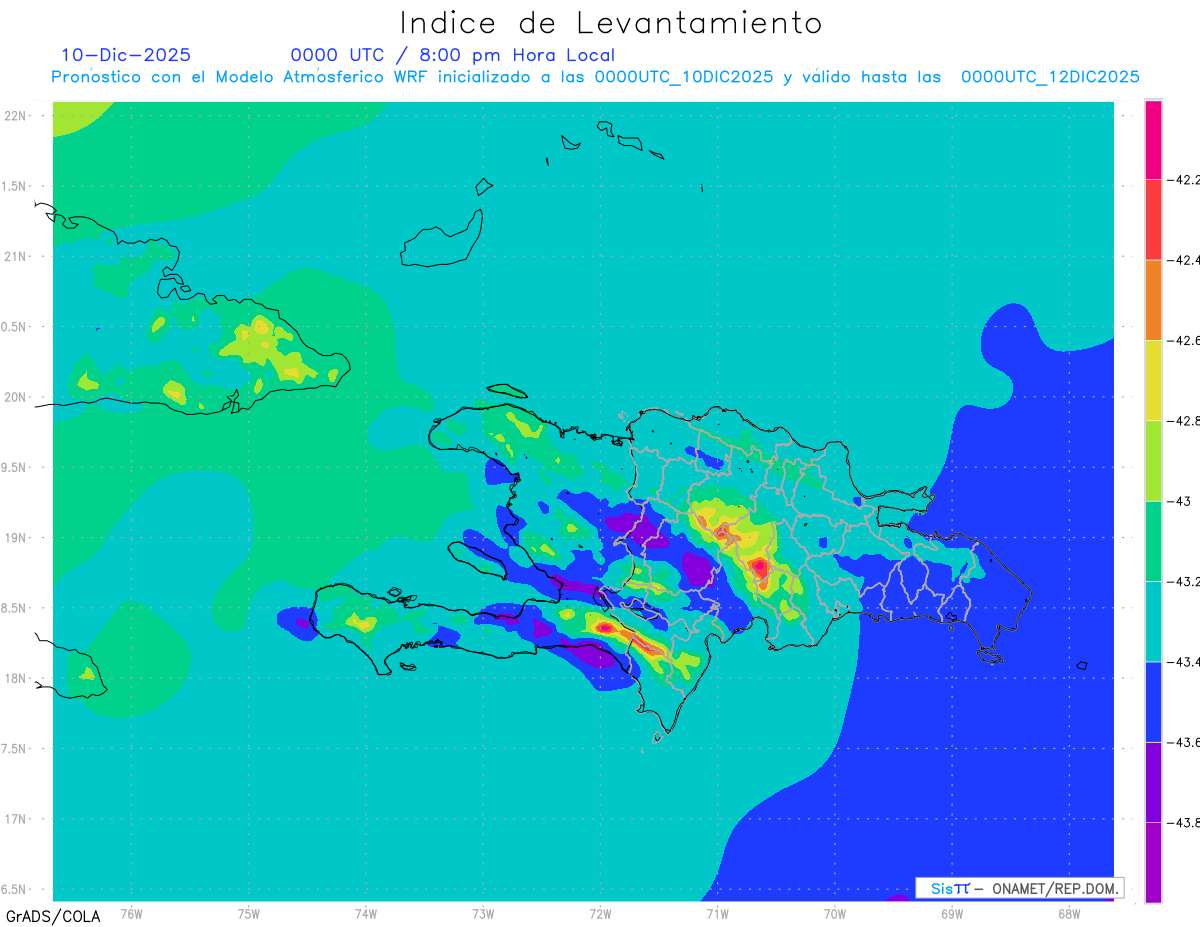The image size is (1200, 927).
Task: Click the "71W" longitude label
Action: (717, 913)
